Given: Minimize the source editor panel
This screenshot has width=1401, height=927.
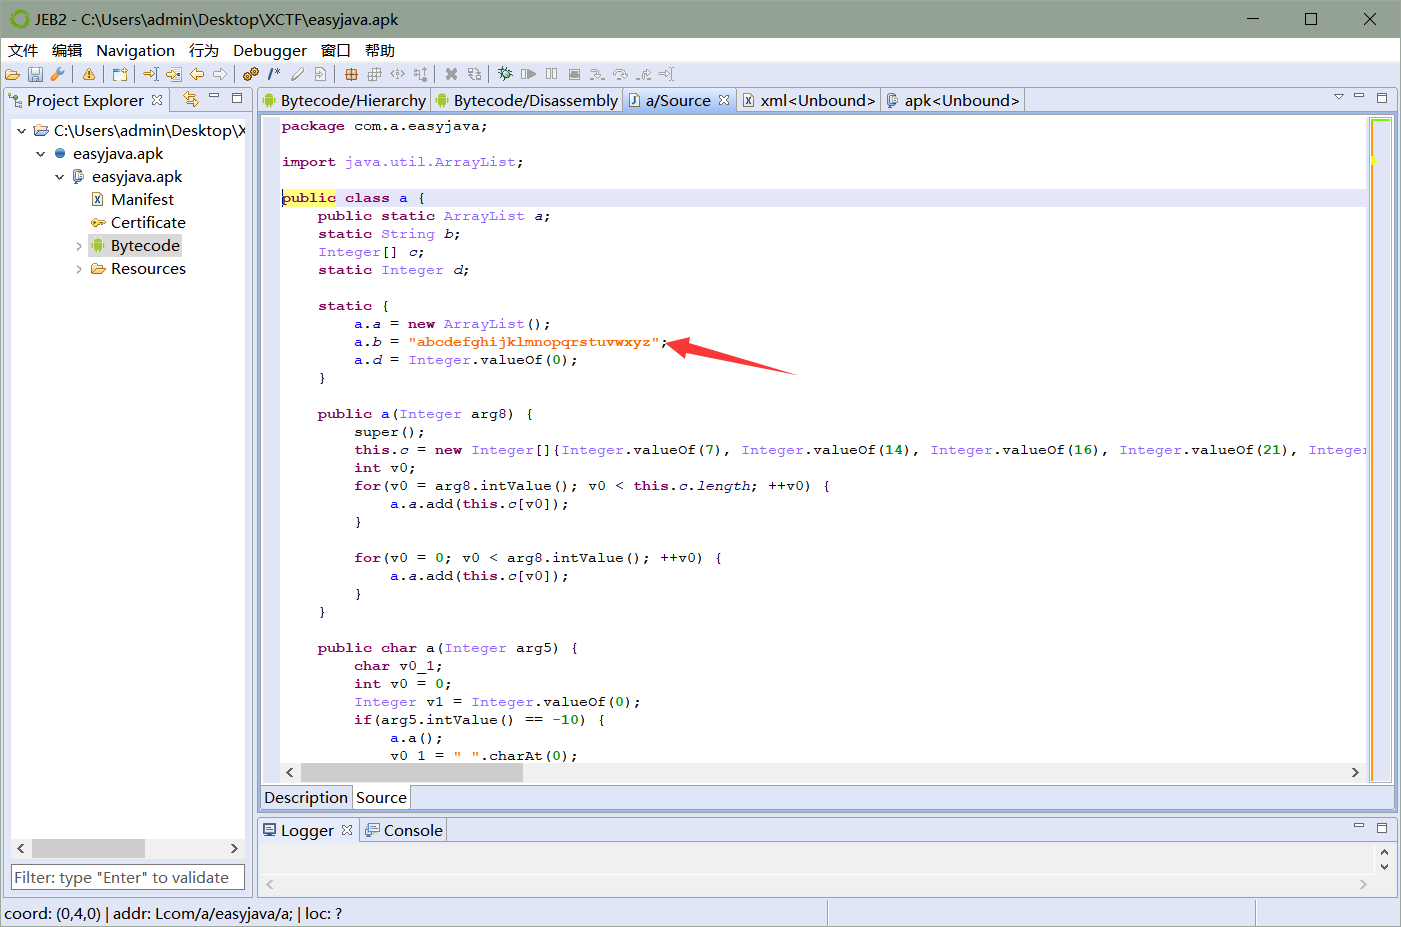Looking at the screenshot, I should pos(1359,96).
